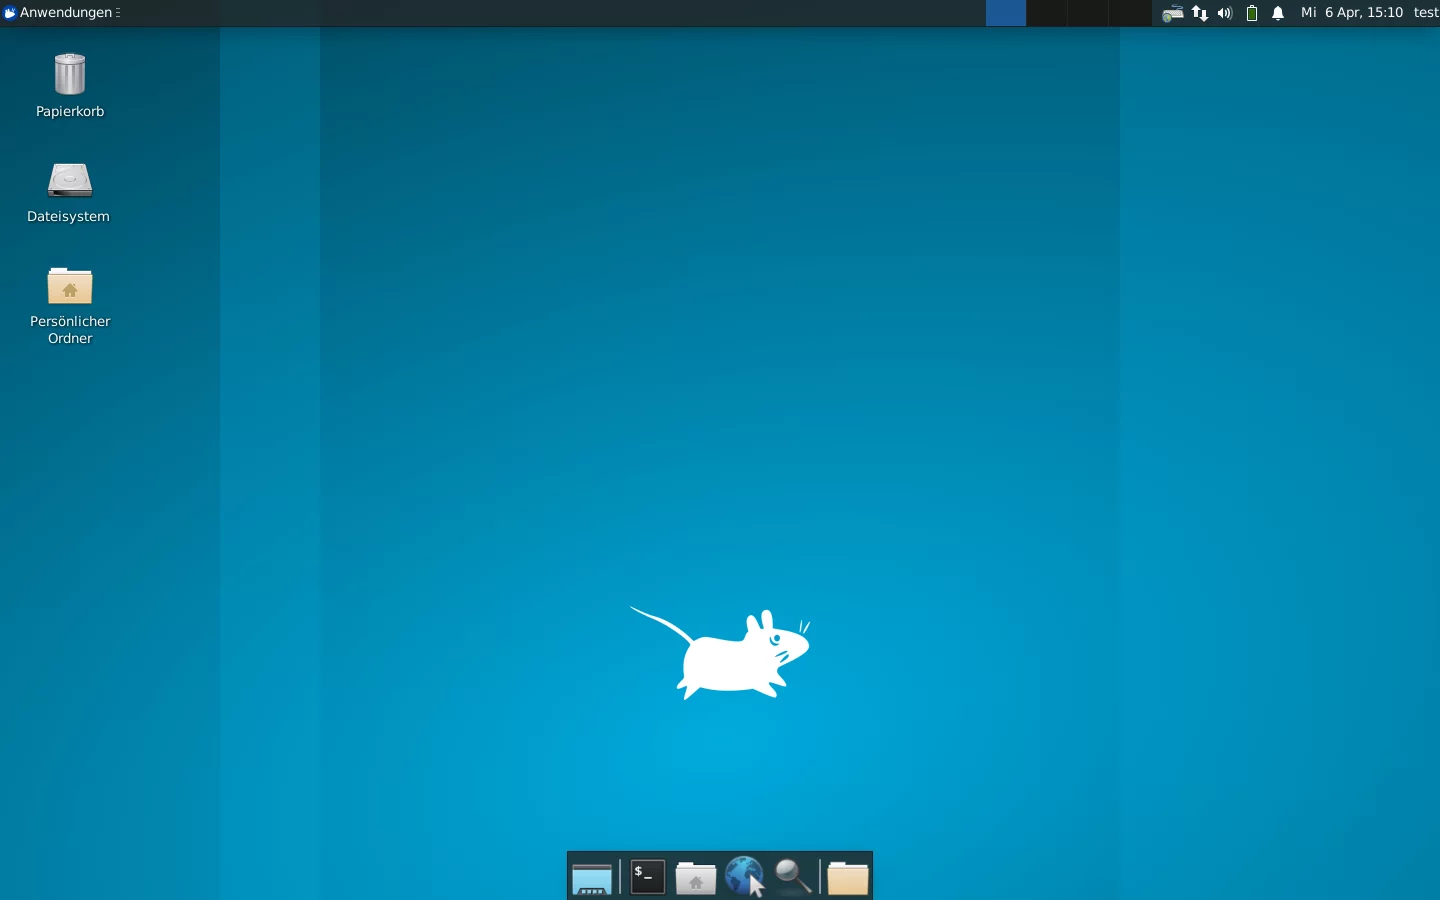Click the battery power manager icon
This screenshot has height=900, width=1440.
(1252, 13)
